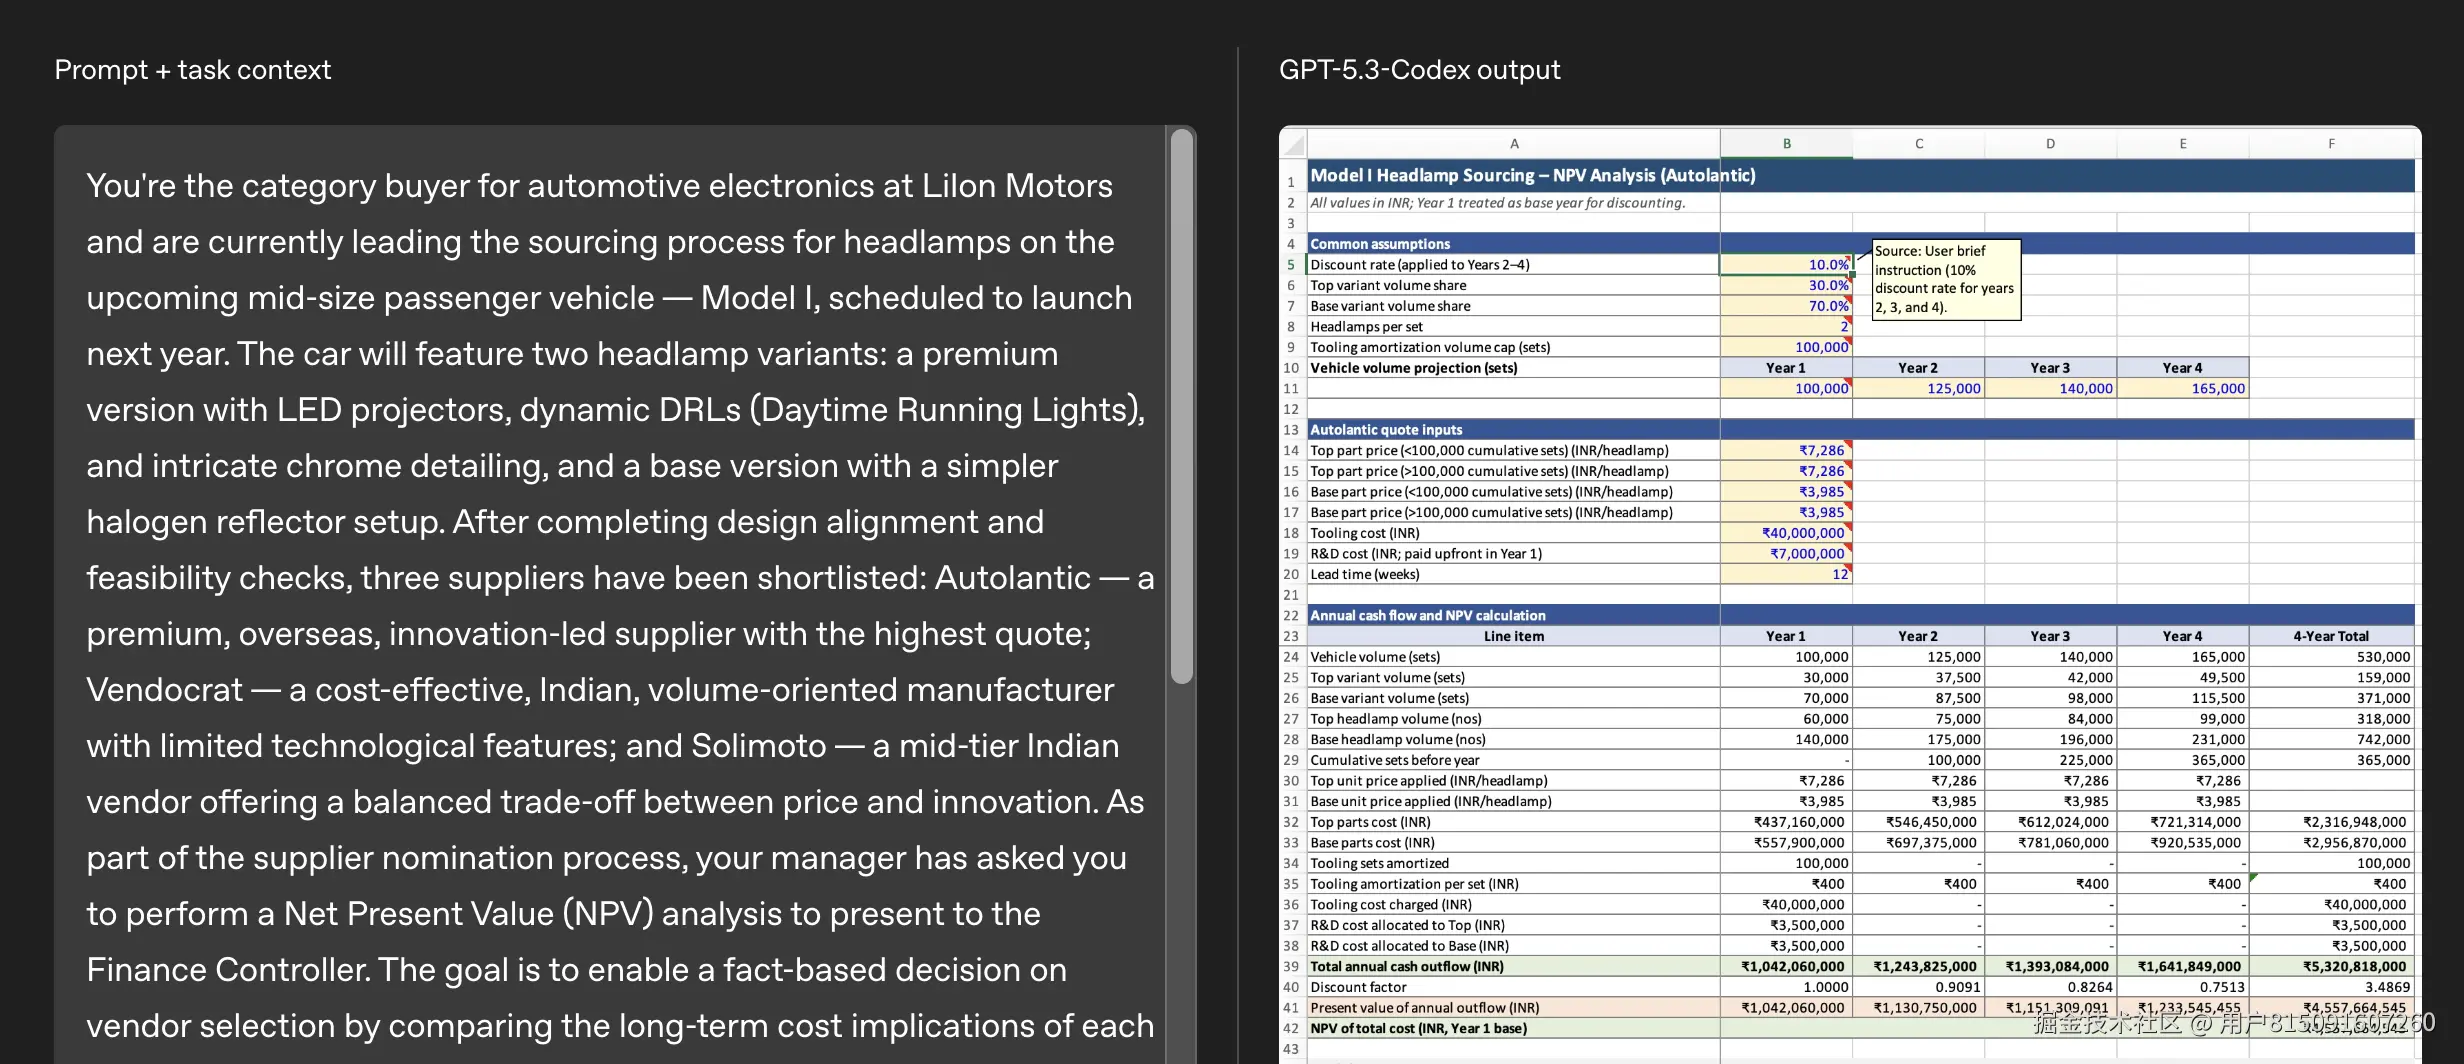Select the spreadsheet select-all corner triangle

click(x=1293, y=144)
